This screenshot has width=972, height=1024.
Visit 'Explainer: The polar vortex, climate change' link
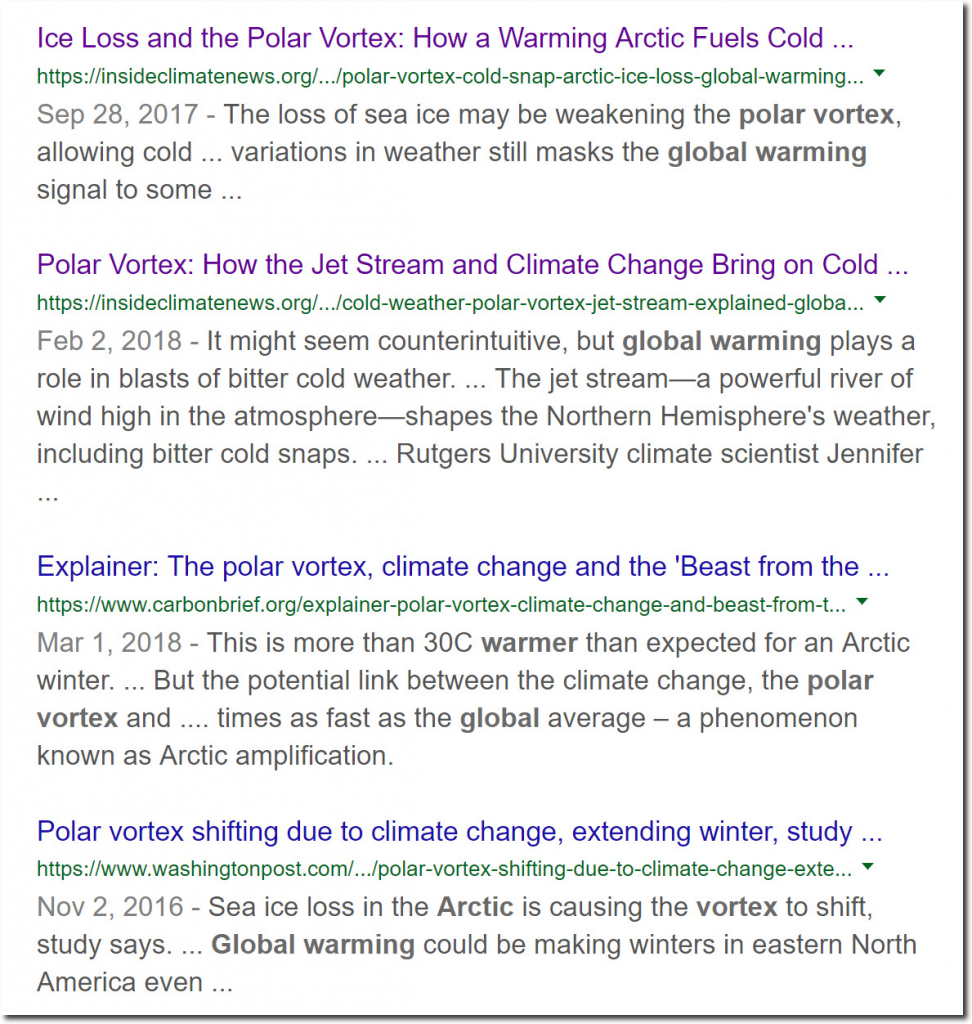pos(462,567)
